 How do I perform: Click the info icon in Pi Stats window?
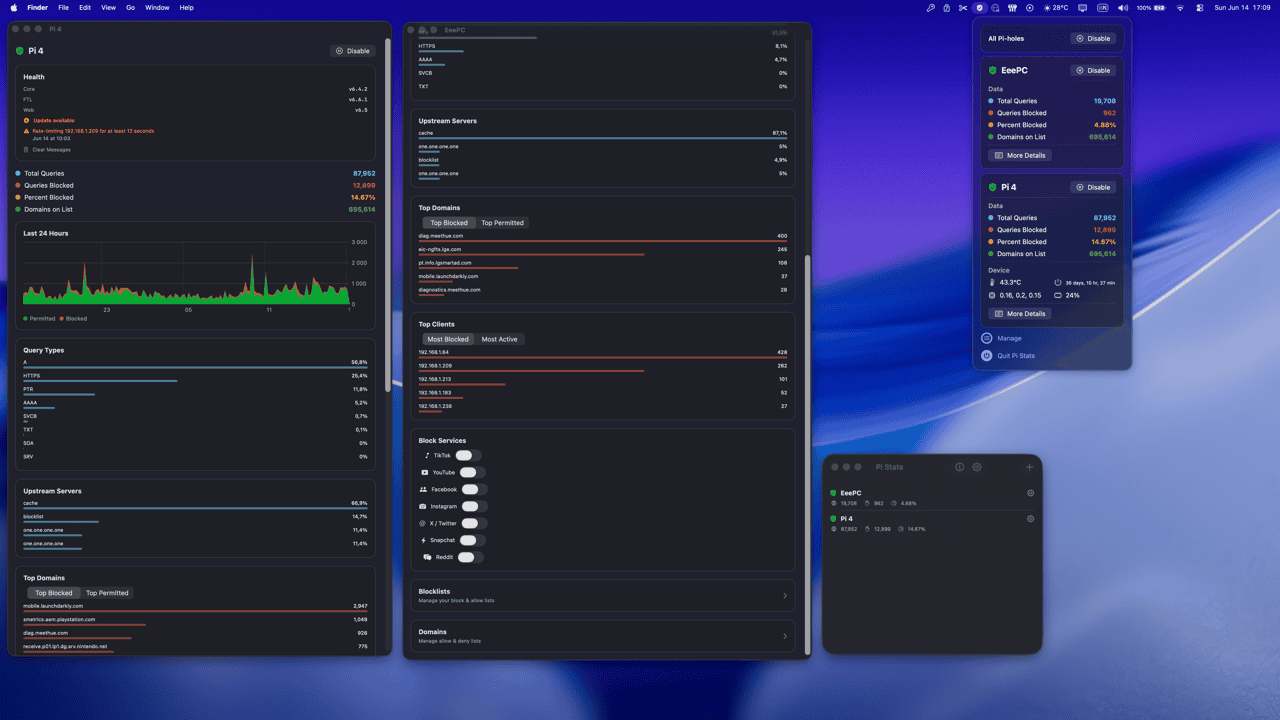click(959, 467)
